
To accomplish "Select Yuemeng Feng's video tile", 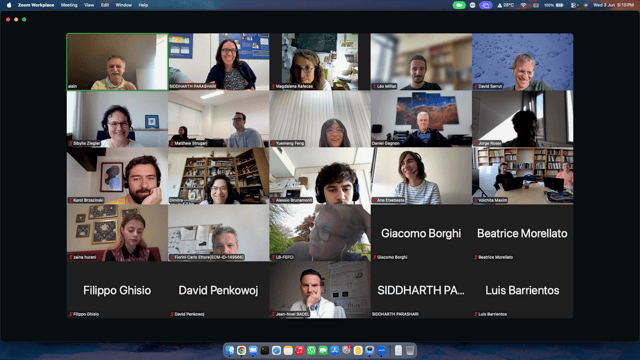I will 320,119.
